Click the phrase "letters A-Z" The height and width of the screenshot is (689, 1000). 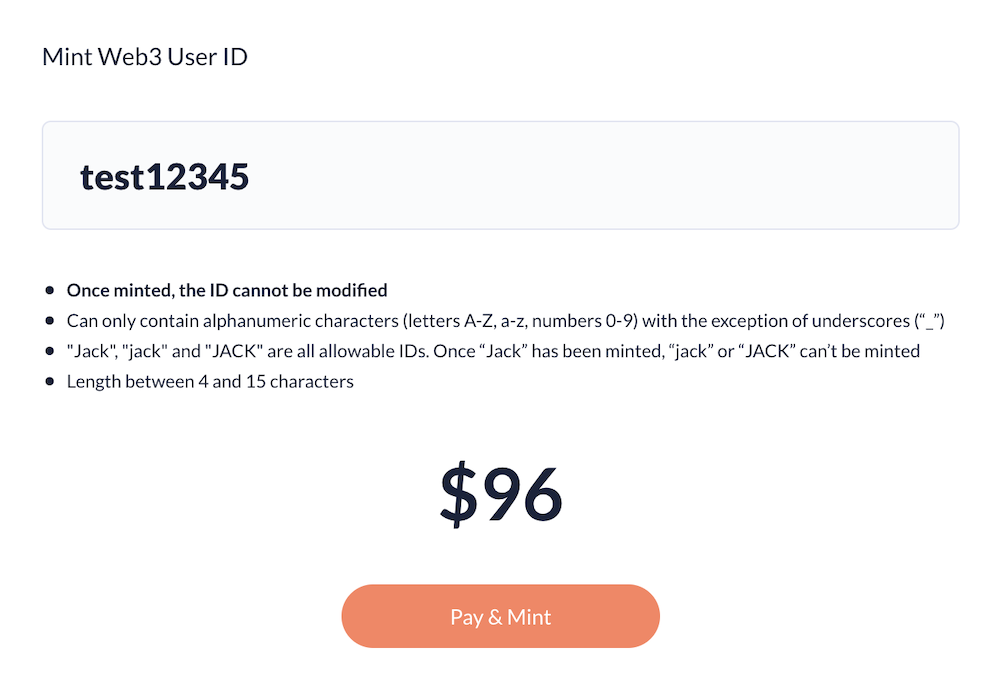pyautogui.click(x=481, y=321)
